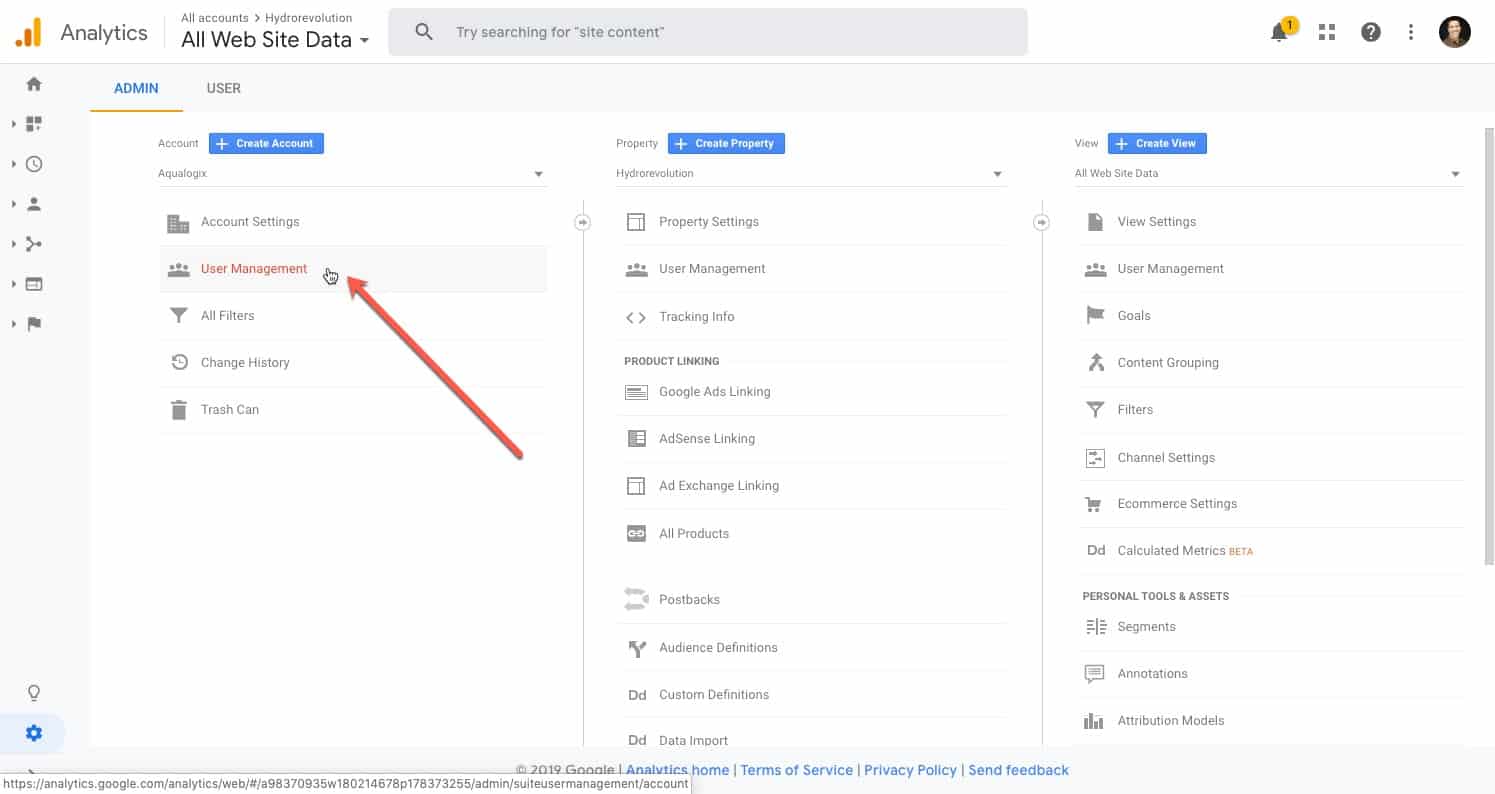The height and width of the screenshot is (794, 1495).
Task: Open the Customization dashboards sidebar icon
Action: pyautogui.click(x=34, y=124)
